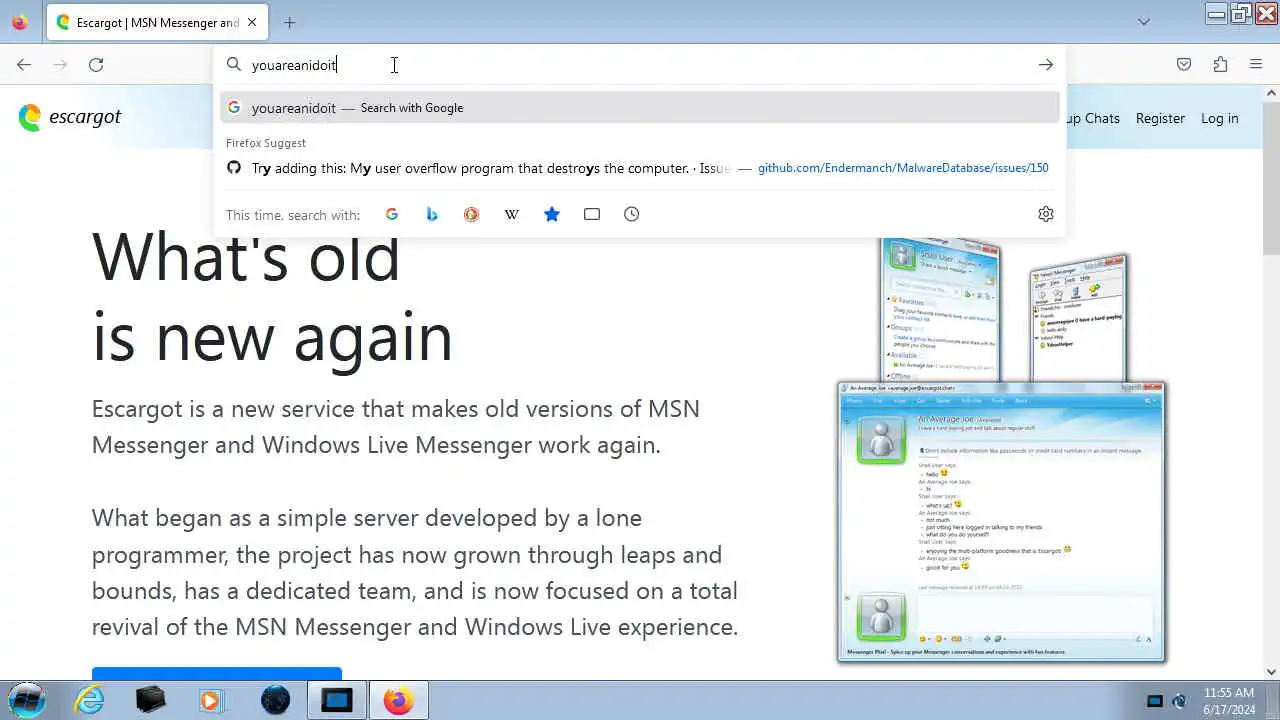
Task: Search this time in open Tabs
Action: (x=592, y=214)
